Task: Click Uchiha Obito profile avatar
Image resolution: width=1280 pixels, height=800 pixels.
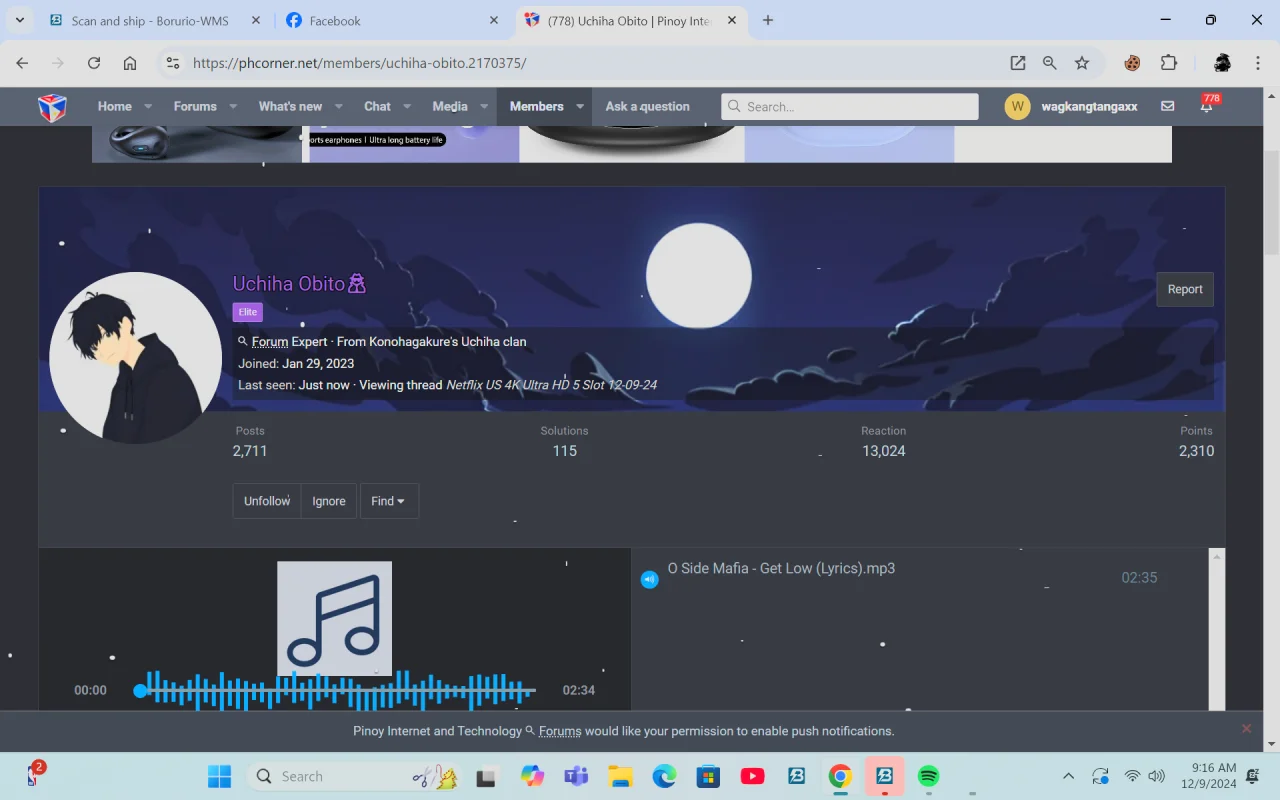Action: 135,358
